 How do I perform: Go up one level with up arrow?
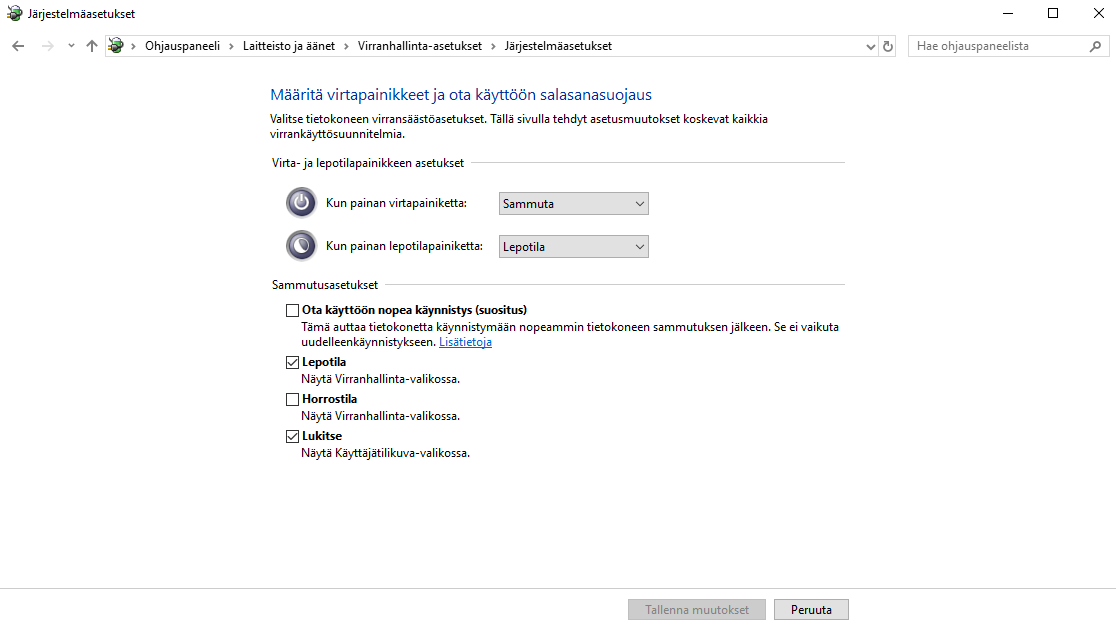[92, 46]
